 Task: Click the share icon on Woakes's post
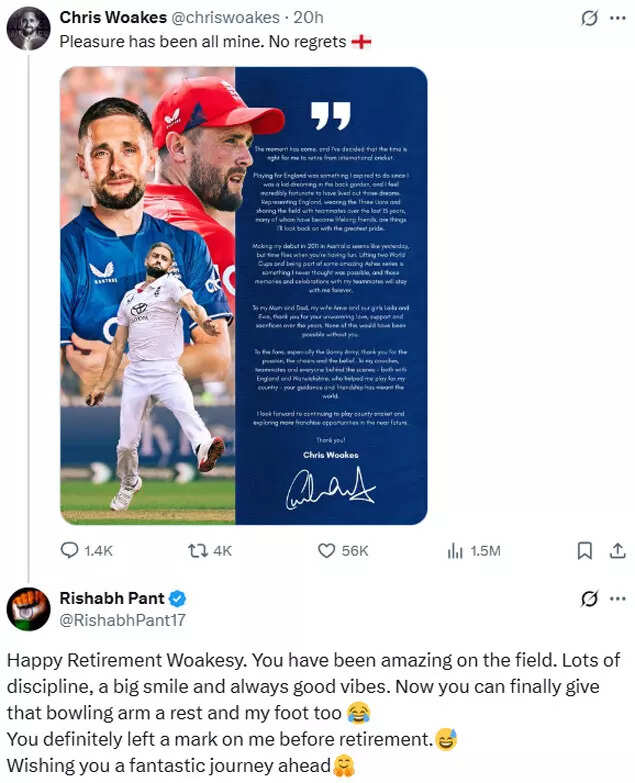617,550
